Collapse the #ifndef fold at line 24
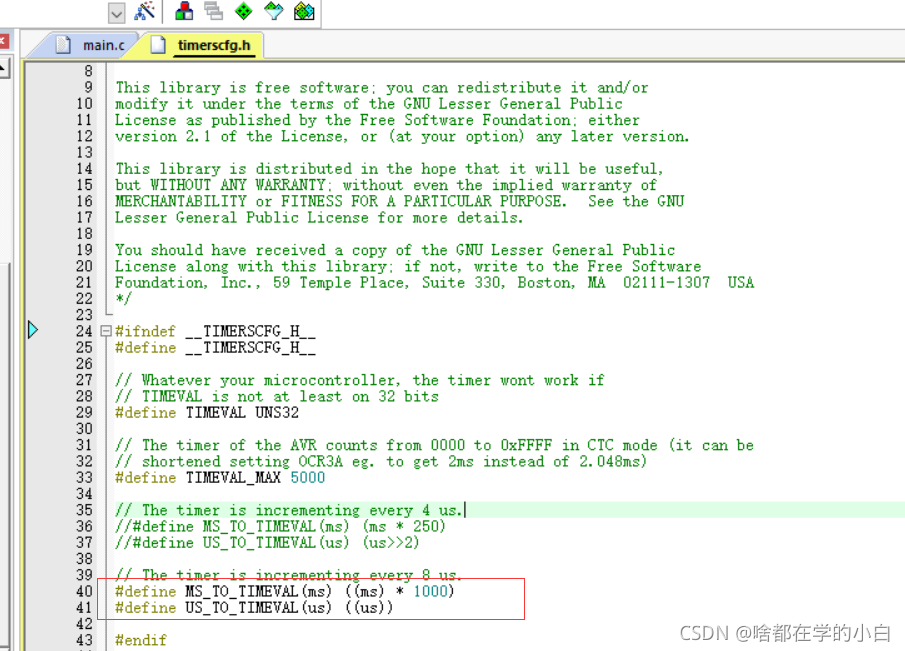Viewport: 905px width, 651px height. (x=105, y=331)
